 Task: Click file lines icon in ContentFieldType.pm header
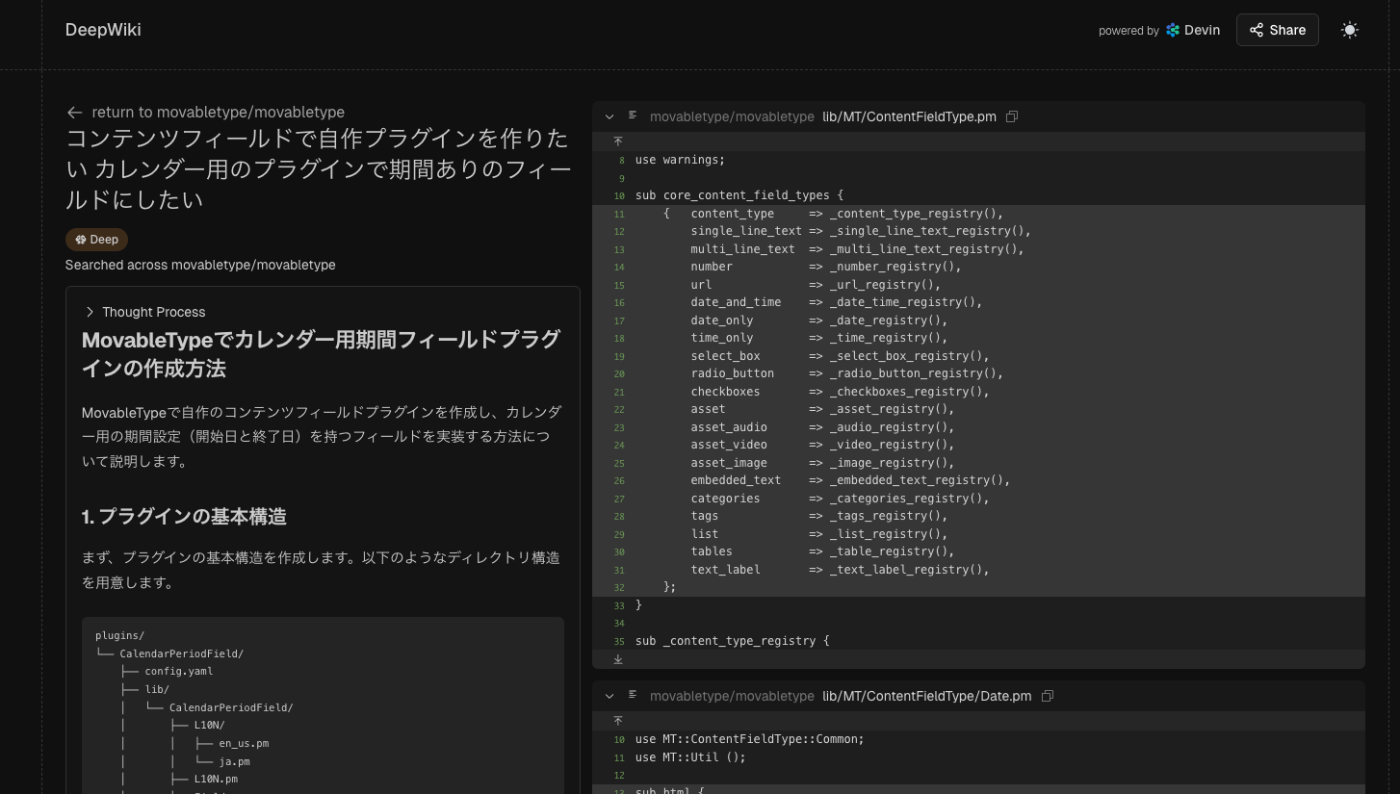pos(632,116)
